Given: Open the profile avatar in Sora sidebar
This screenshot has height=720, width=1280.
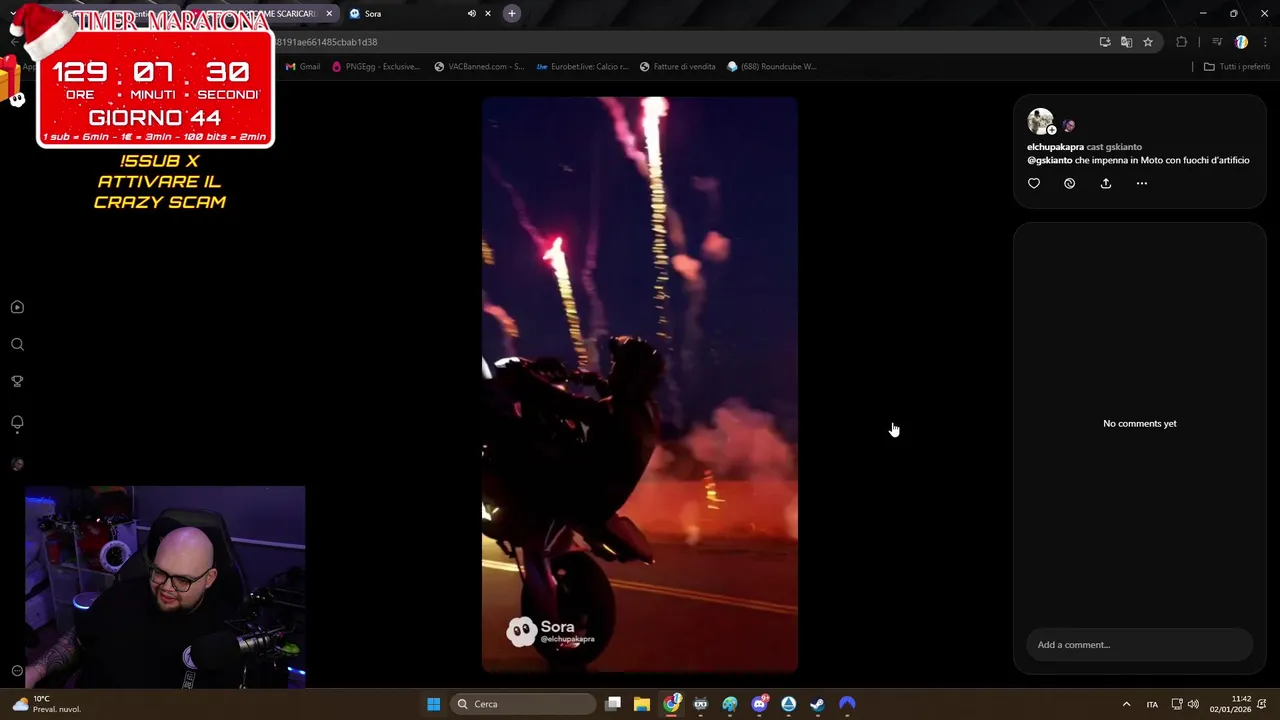Looking at the screenshot, I should (x=17, y=464).
